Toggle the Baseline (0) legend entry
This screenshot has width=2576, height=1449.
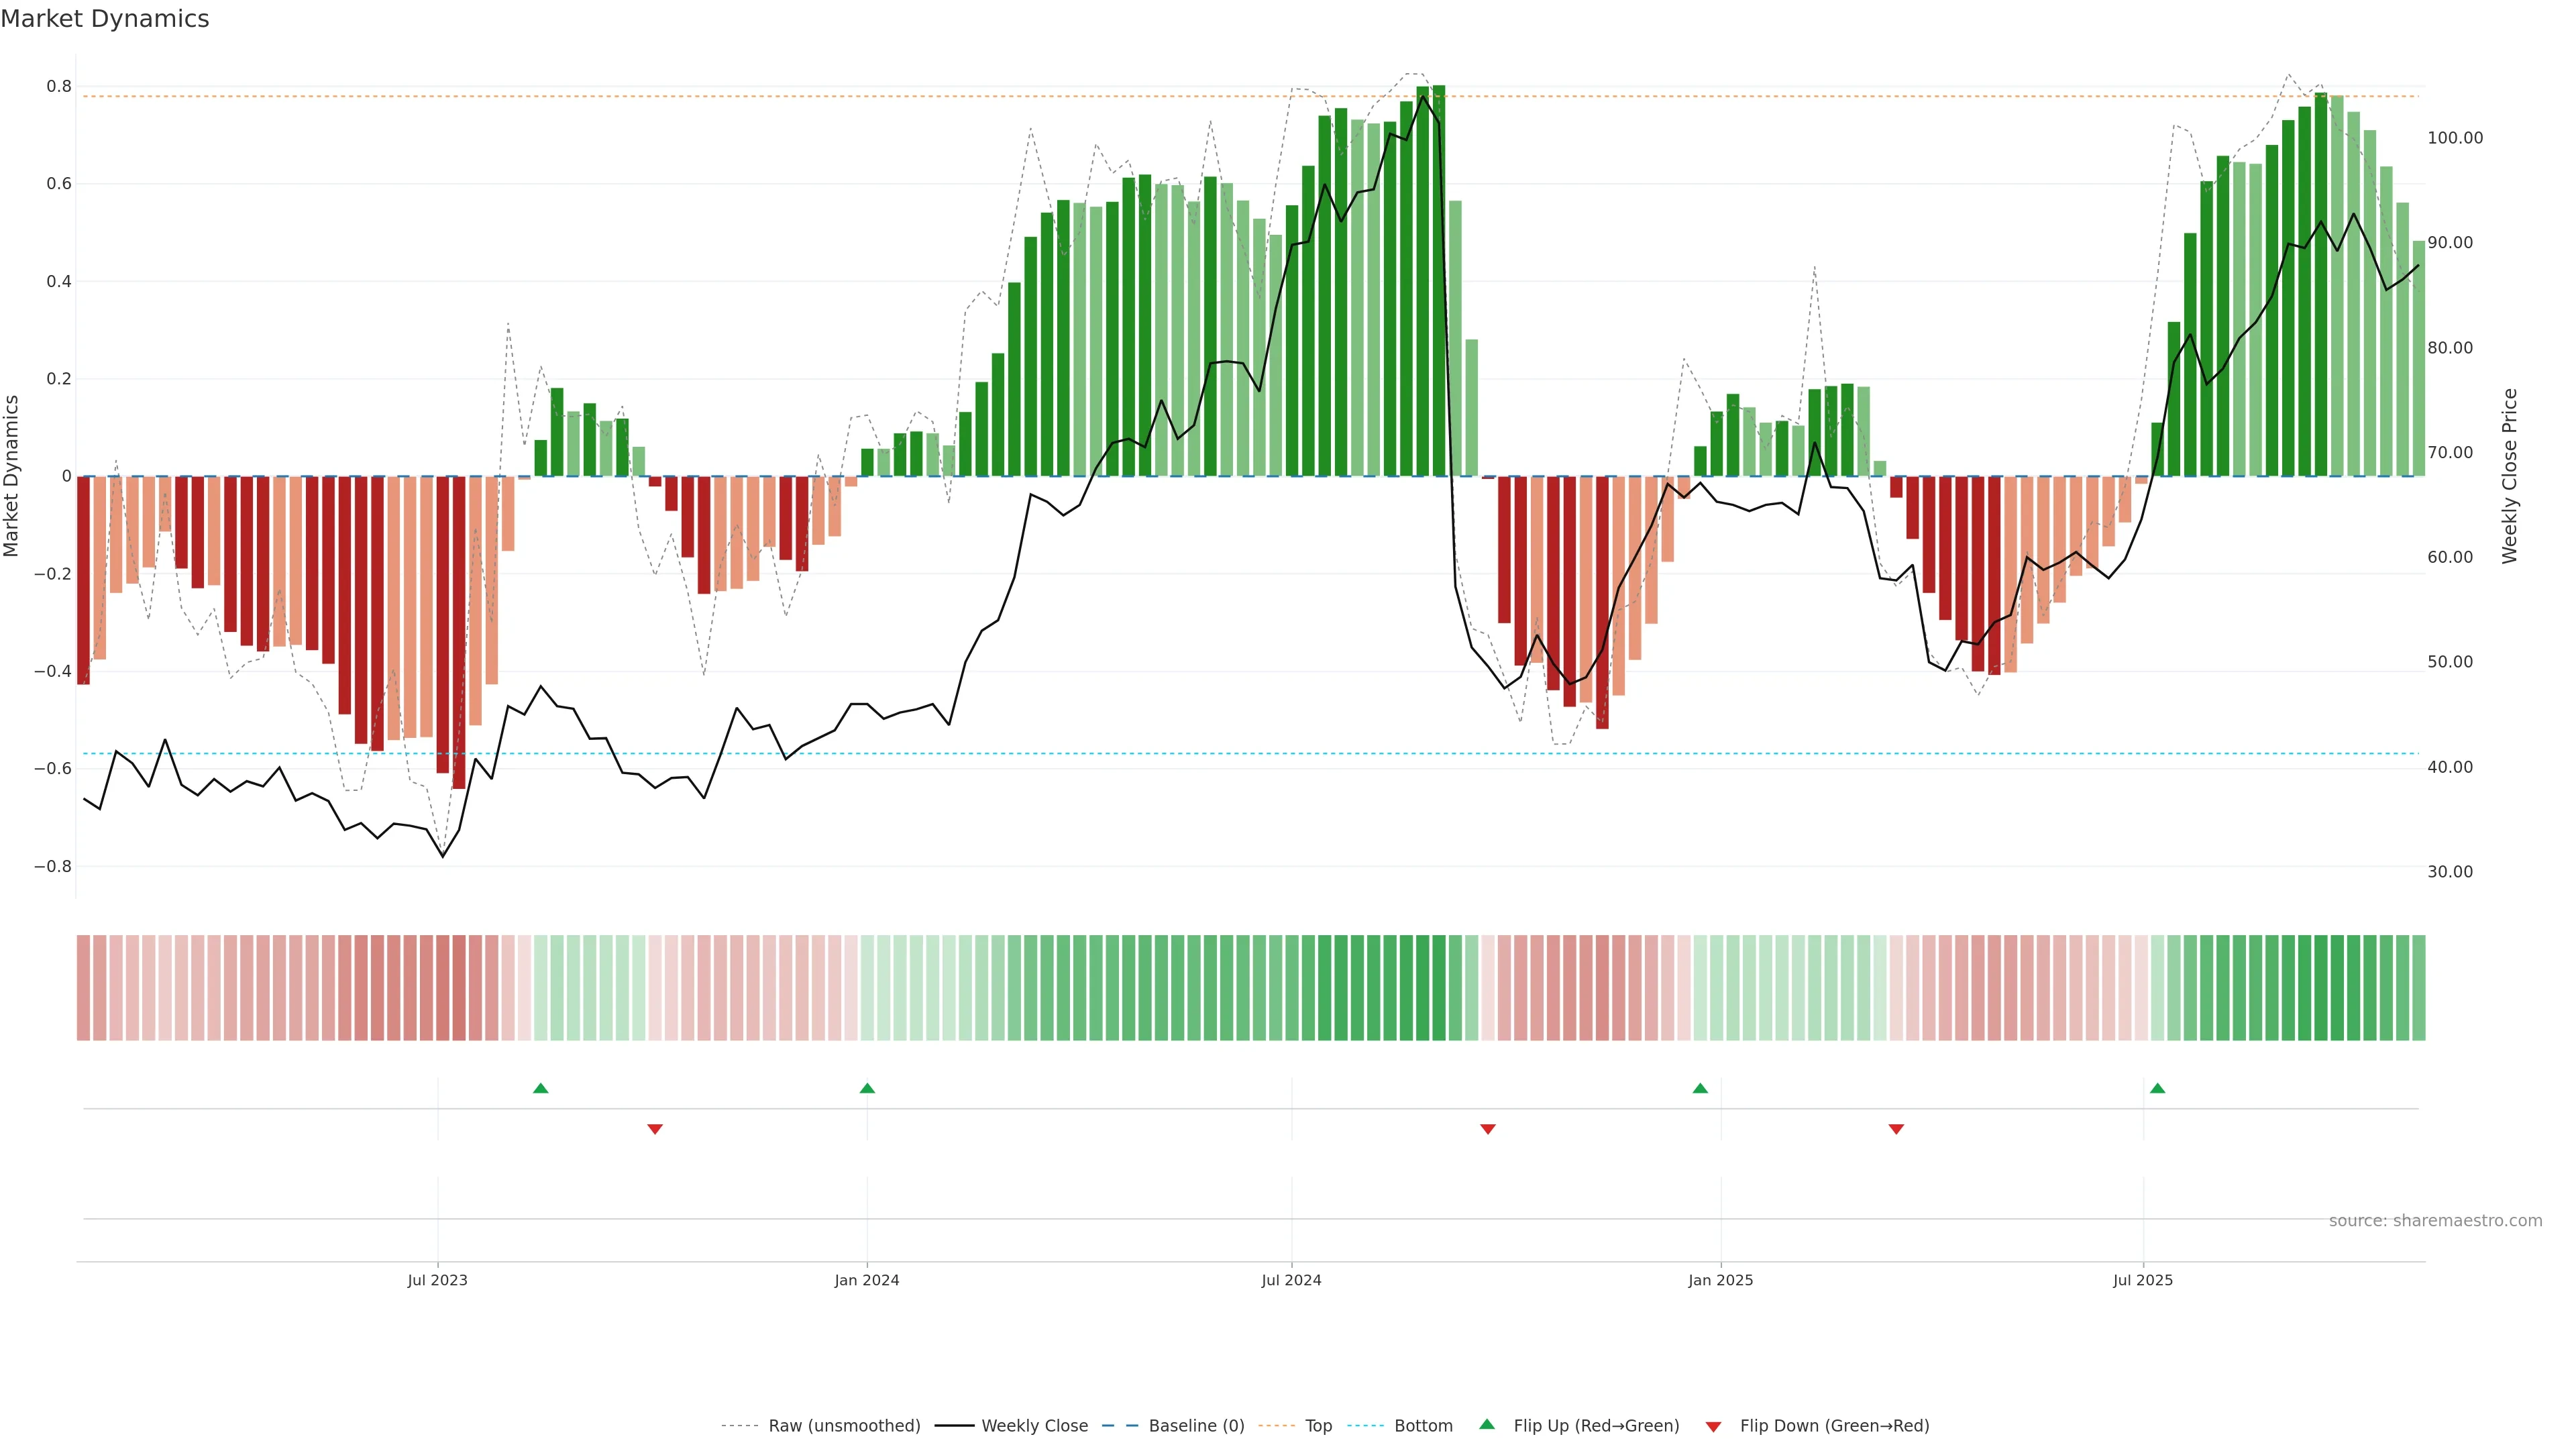1196,1426
